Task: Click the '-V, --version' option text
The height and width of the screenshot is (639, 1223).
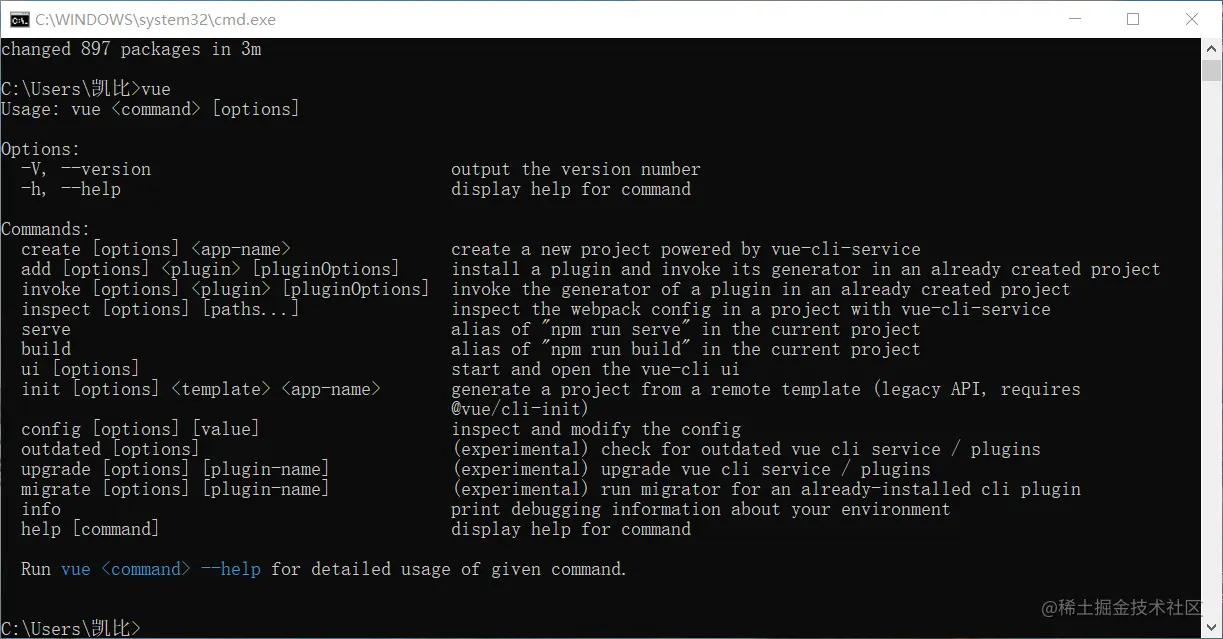Action: (x=86, y=169)
